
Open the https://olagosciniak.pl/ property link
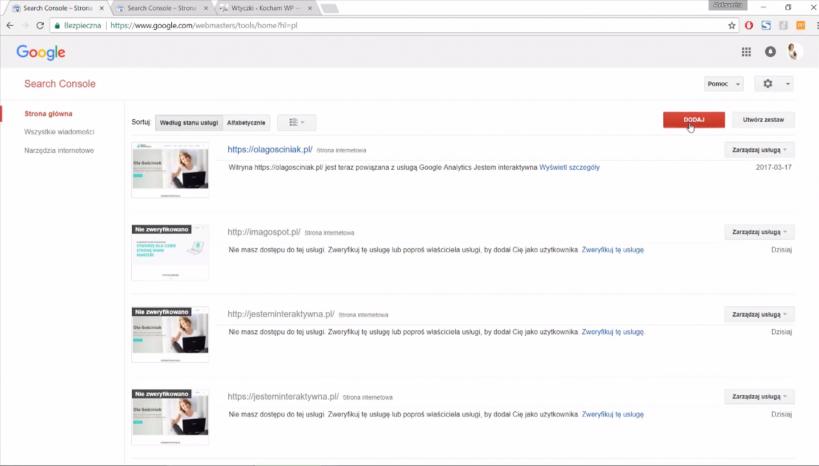(270, 149)
